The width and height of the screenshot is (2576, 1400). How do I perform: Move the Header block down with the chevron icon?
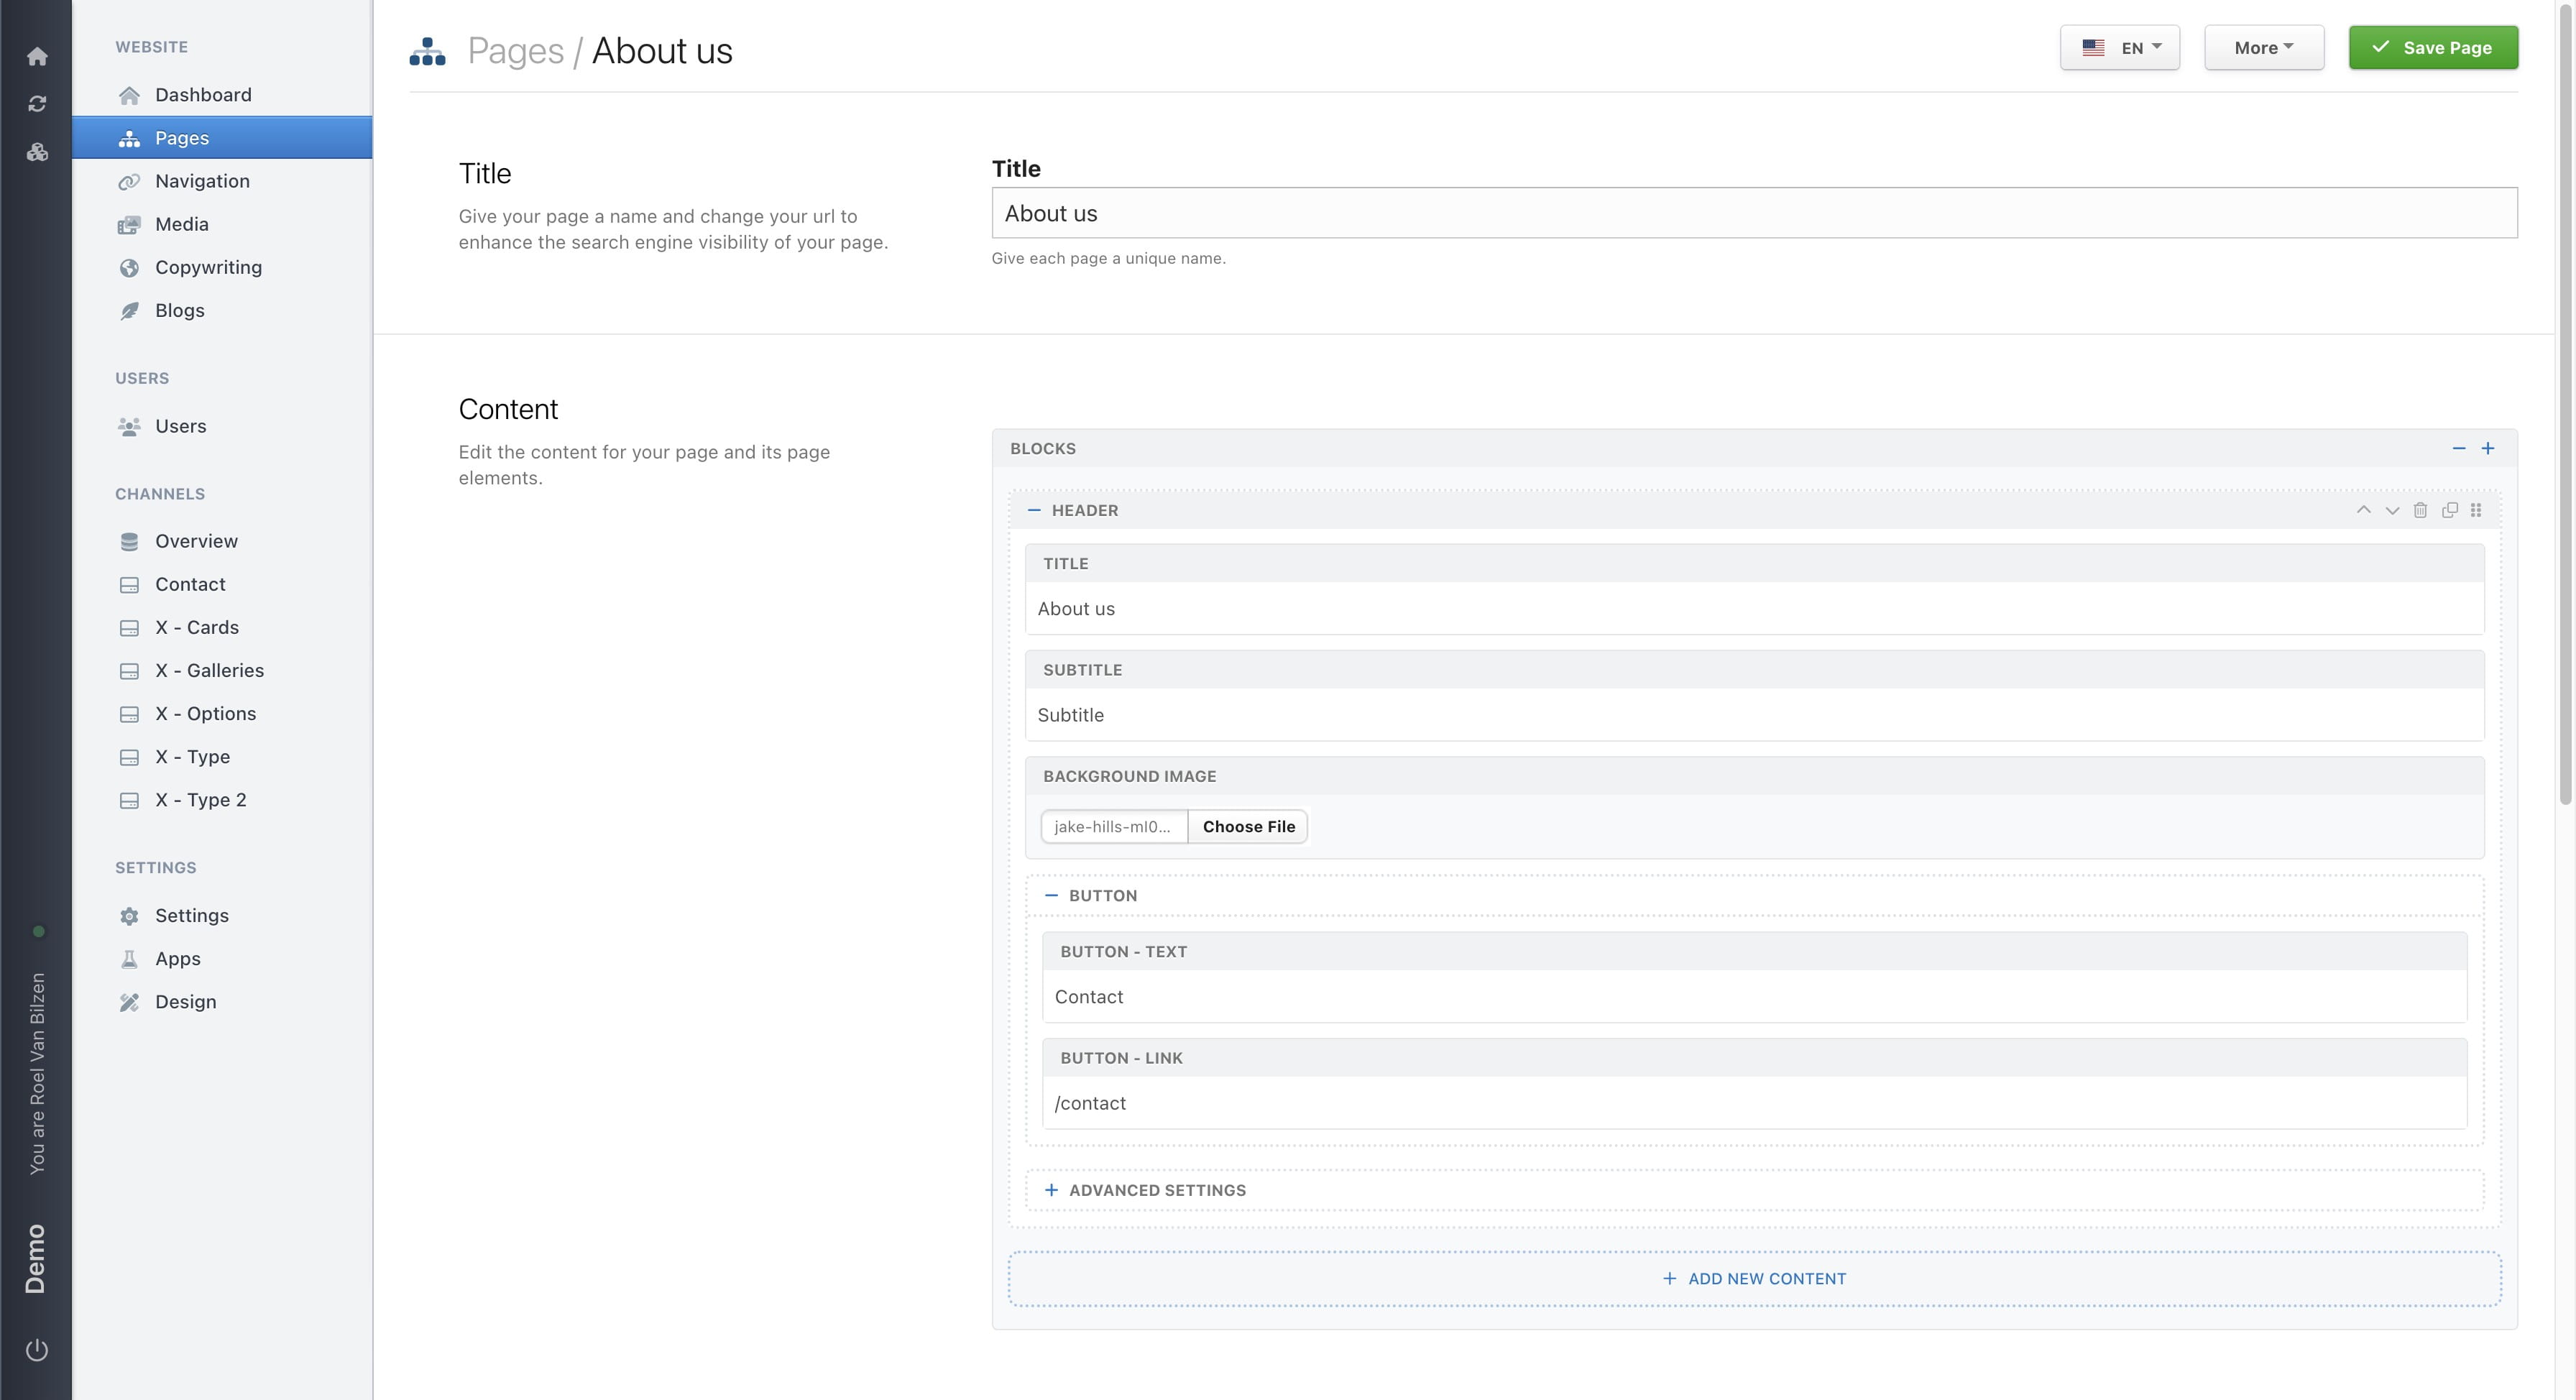pyautogui.click(x=2391, y=510)
